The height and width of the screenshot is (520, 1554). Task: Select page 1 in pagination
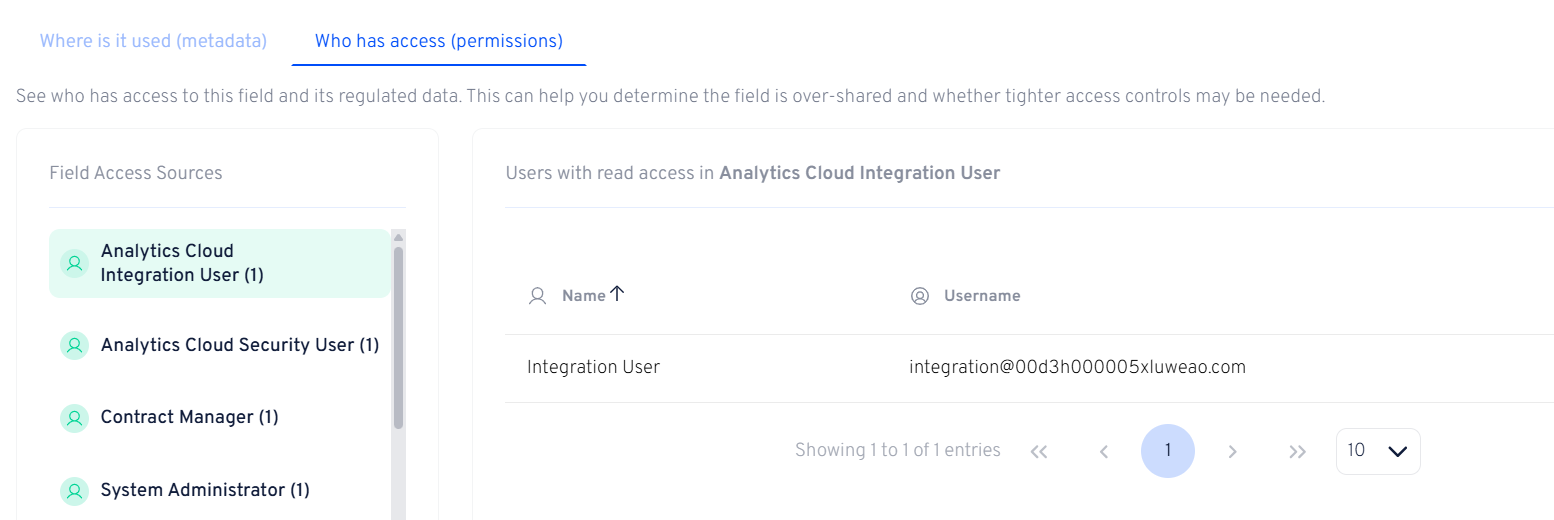1167,451
